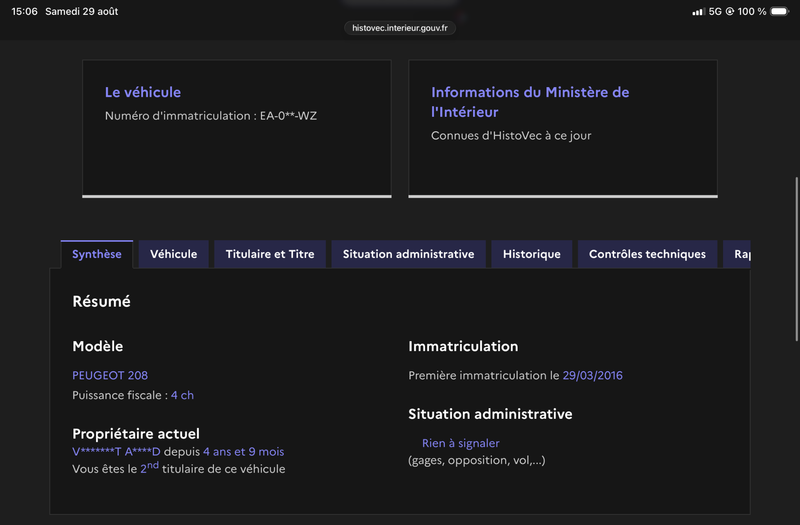Tap the battery icon in status bar
The image size is (800, 525).
click(780, 11)
